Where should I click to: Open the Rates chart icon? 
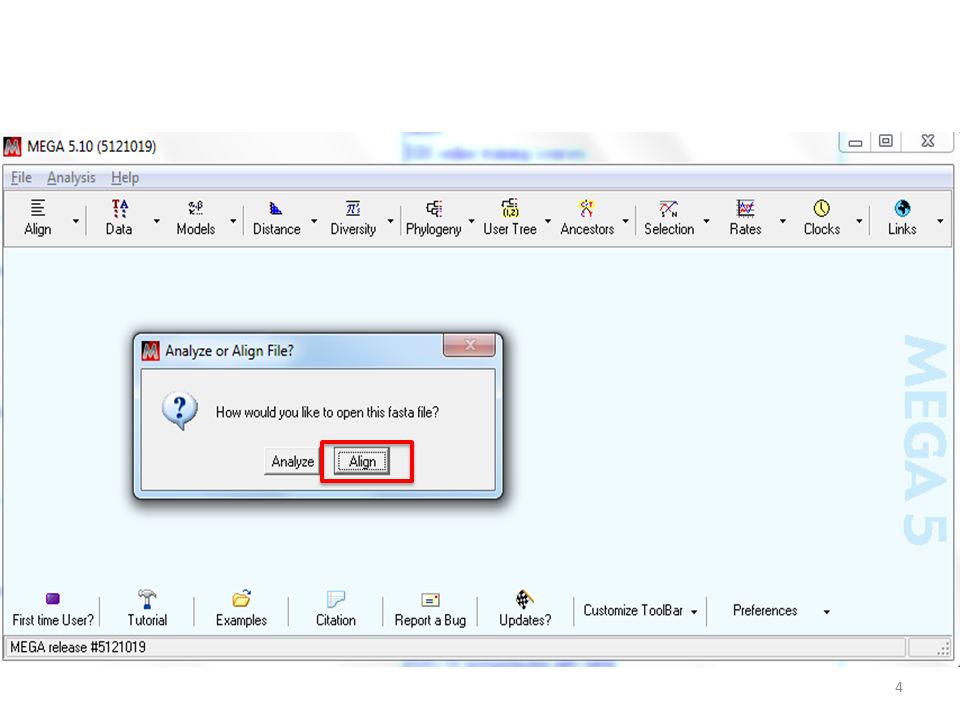click(x=745, y=208)
